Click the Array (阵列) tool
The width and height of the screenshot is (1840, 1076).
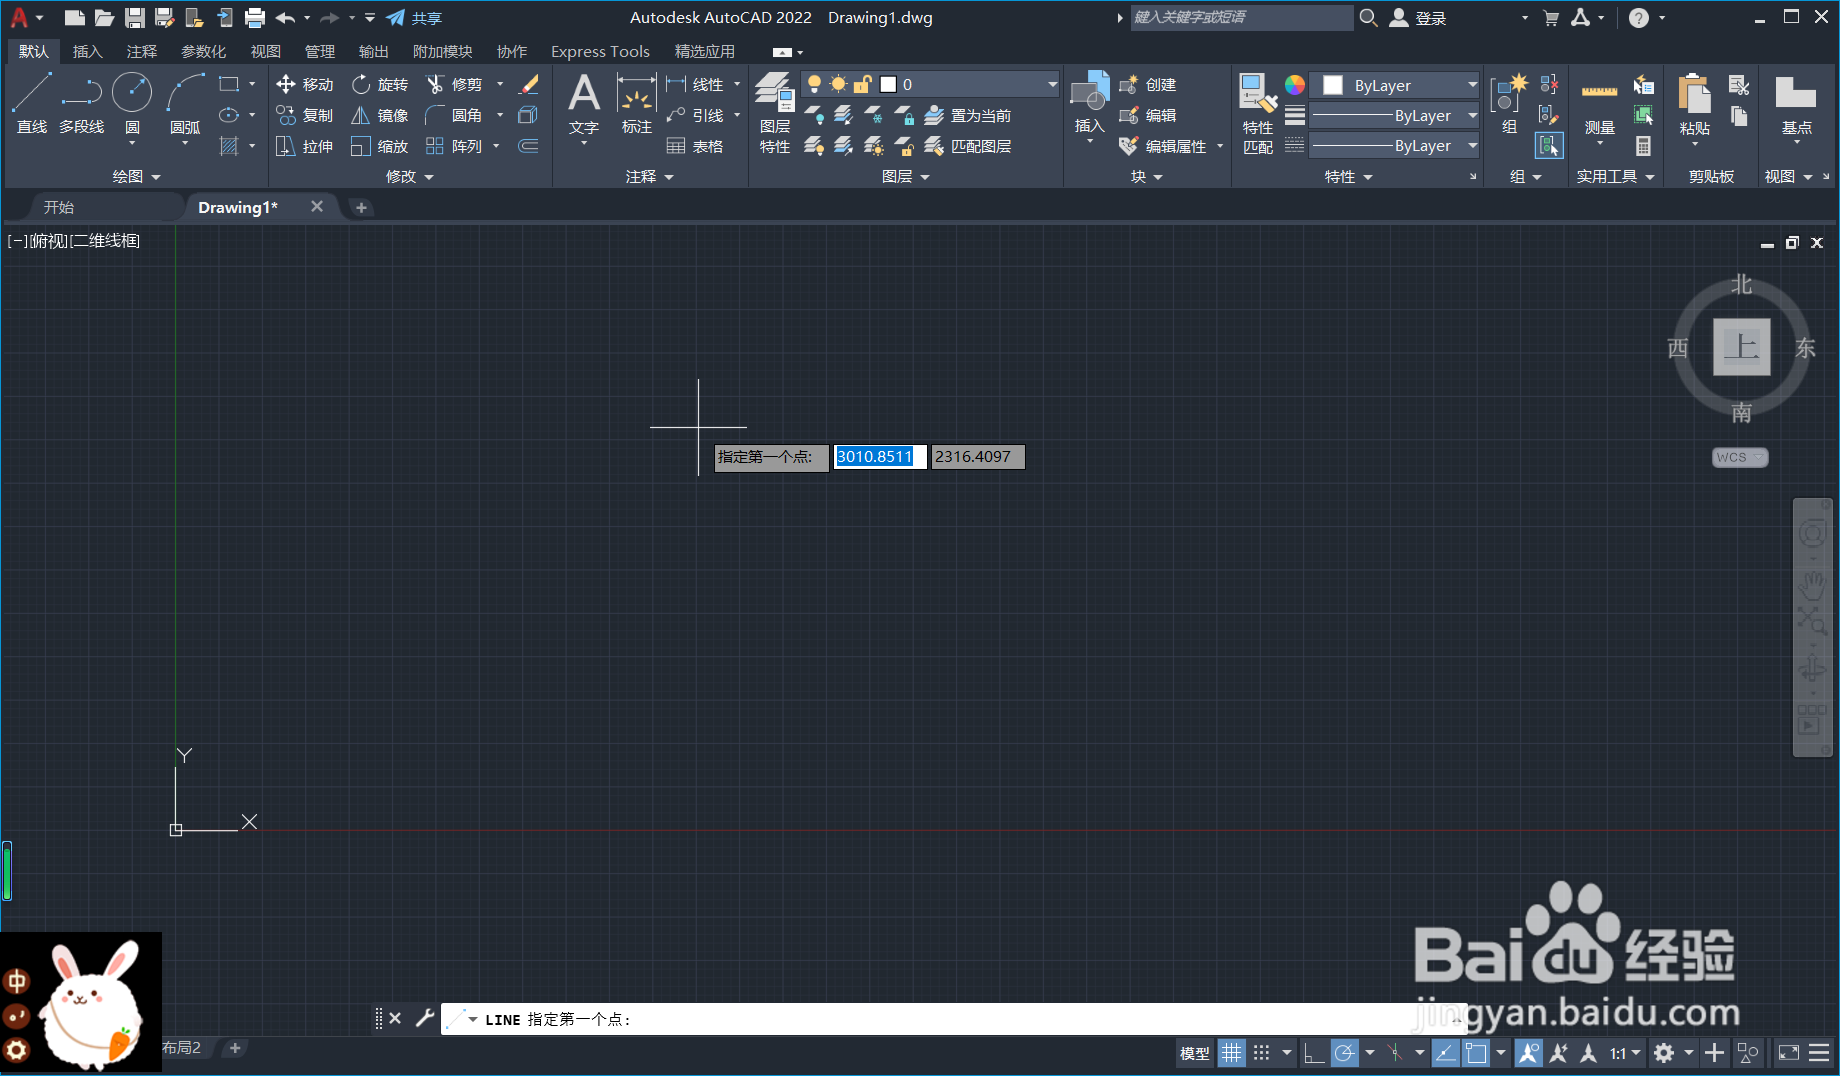coord(455,147)
